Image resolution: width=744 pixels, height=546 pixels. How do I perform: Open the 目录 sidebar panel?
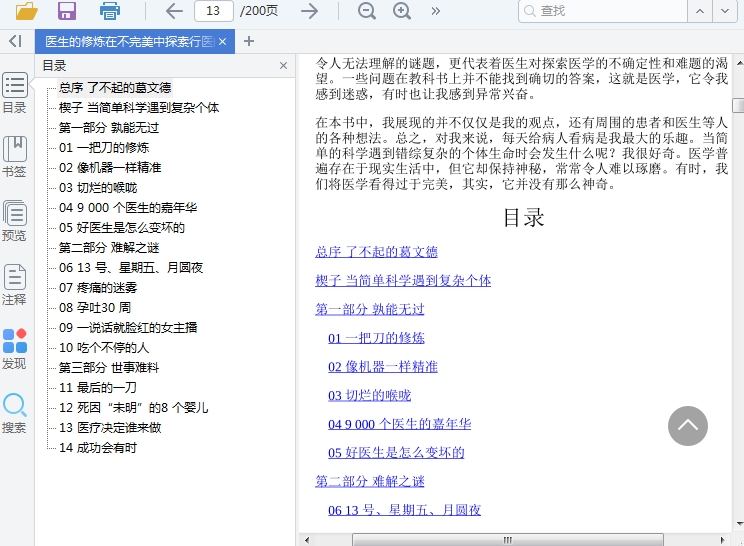15,93
